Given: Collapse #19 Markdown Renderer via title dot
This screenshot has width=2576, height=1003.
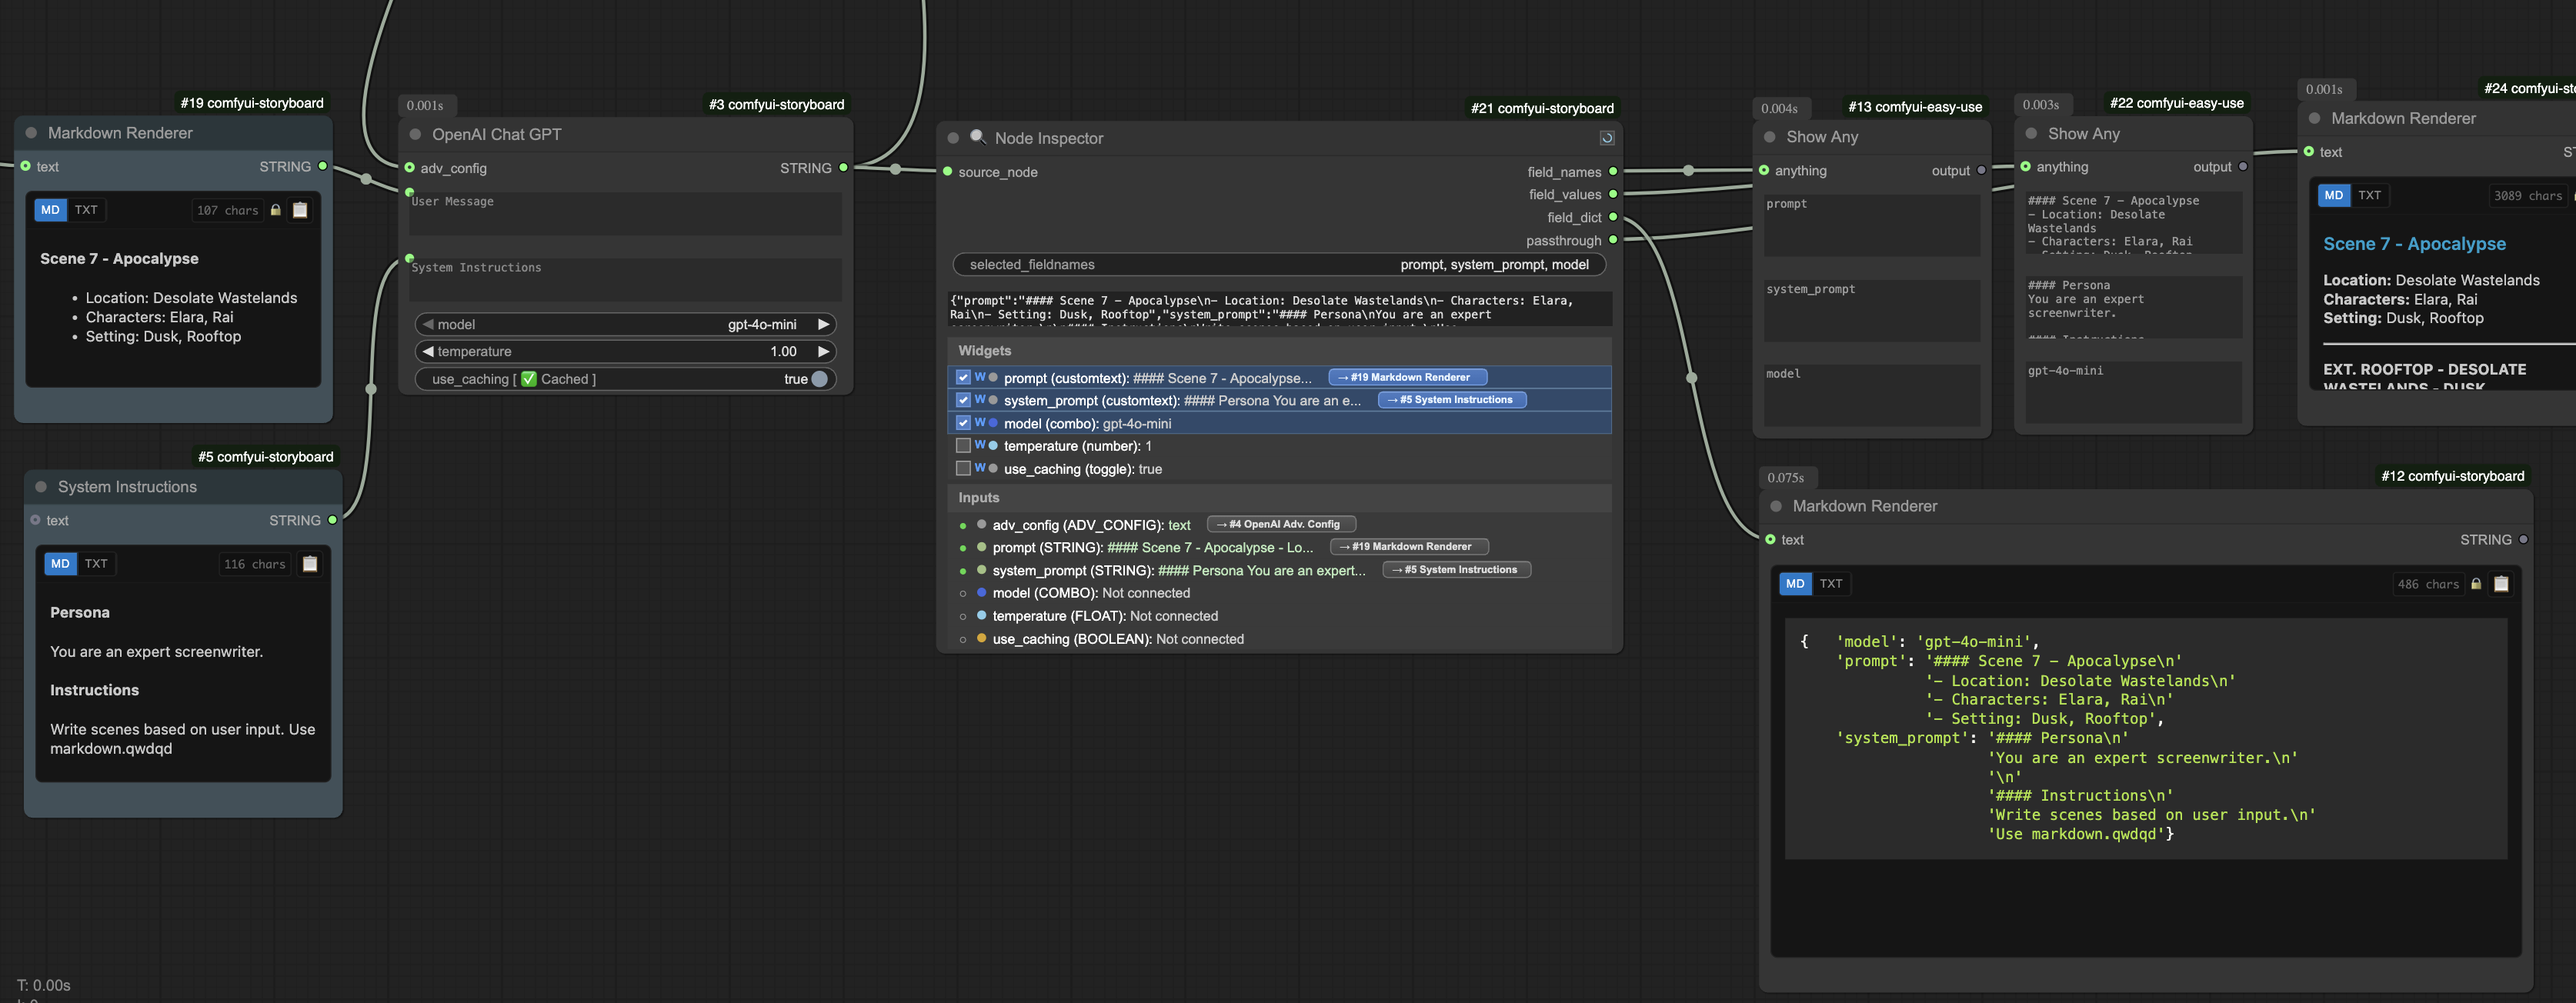Looking at the screenshot, I should 31,133.
